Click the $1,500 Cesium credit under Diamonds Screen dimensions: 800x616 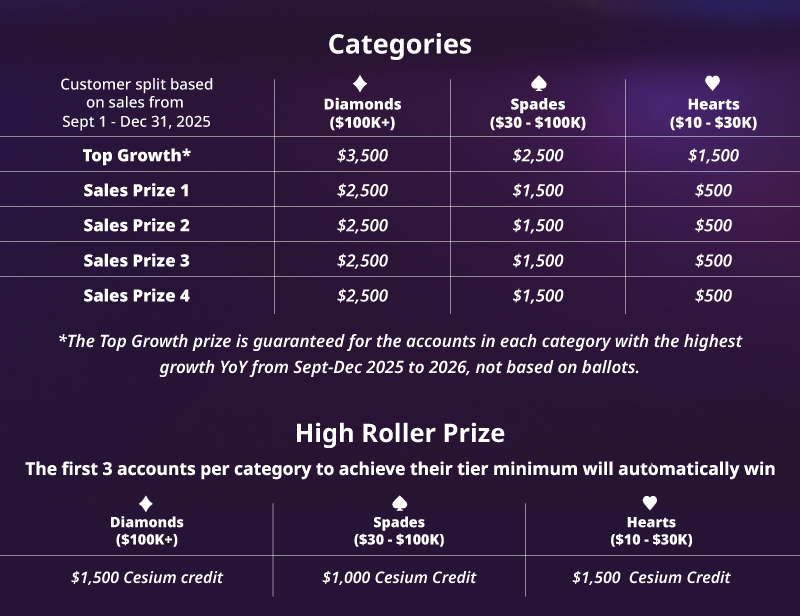pos(147,577)
